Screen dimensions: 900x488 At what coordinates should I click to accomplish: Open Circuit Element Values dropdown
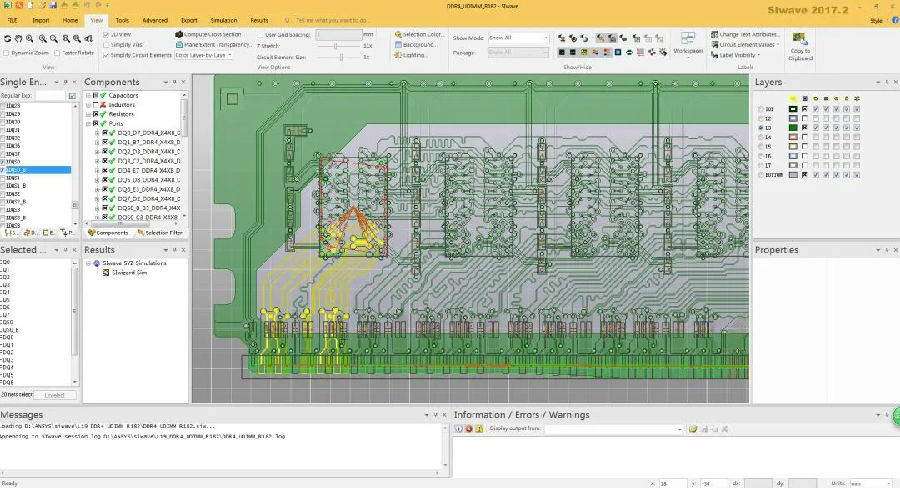[745, 45]
